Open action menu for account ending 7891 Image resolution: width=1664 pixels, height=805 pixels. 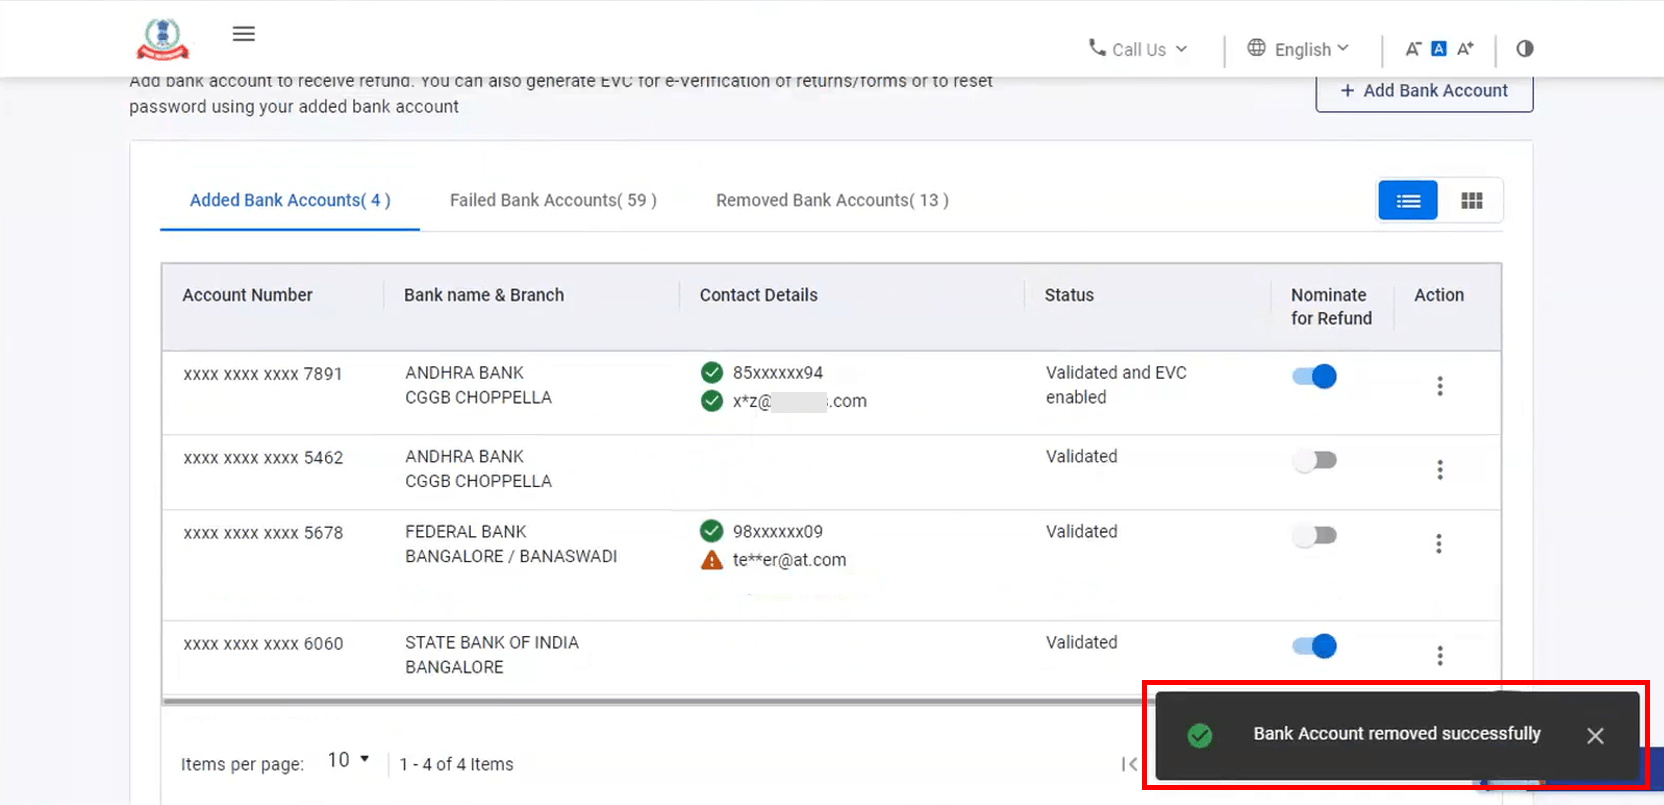point(1439,386)
